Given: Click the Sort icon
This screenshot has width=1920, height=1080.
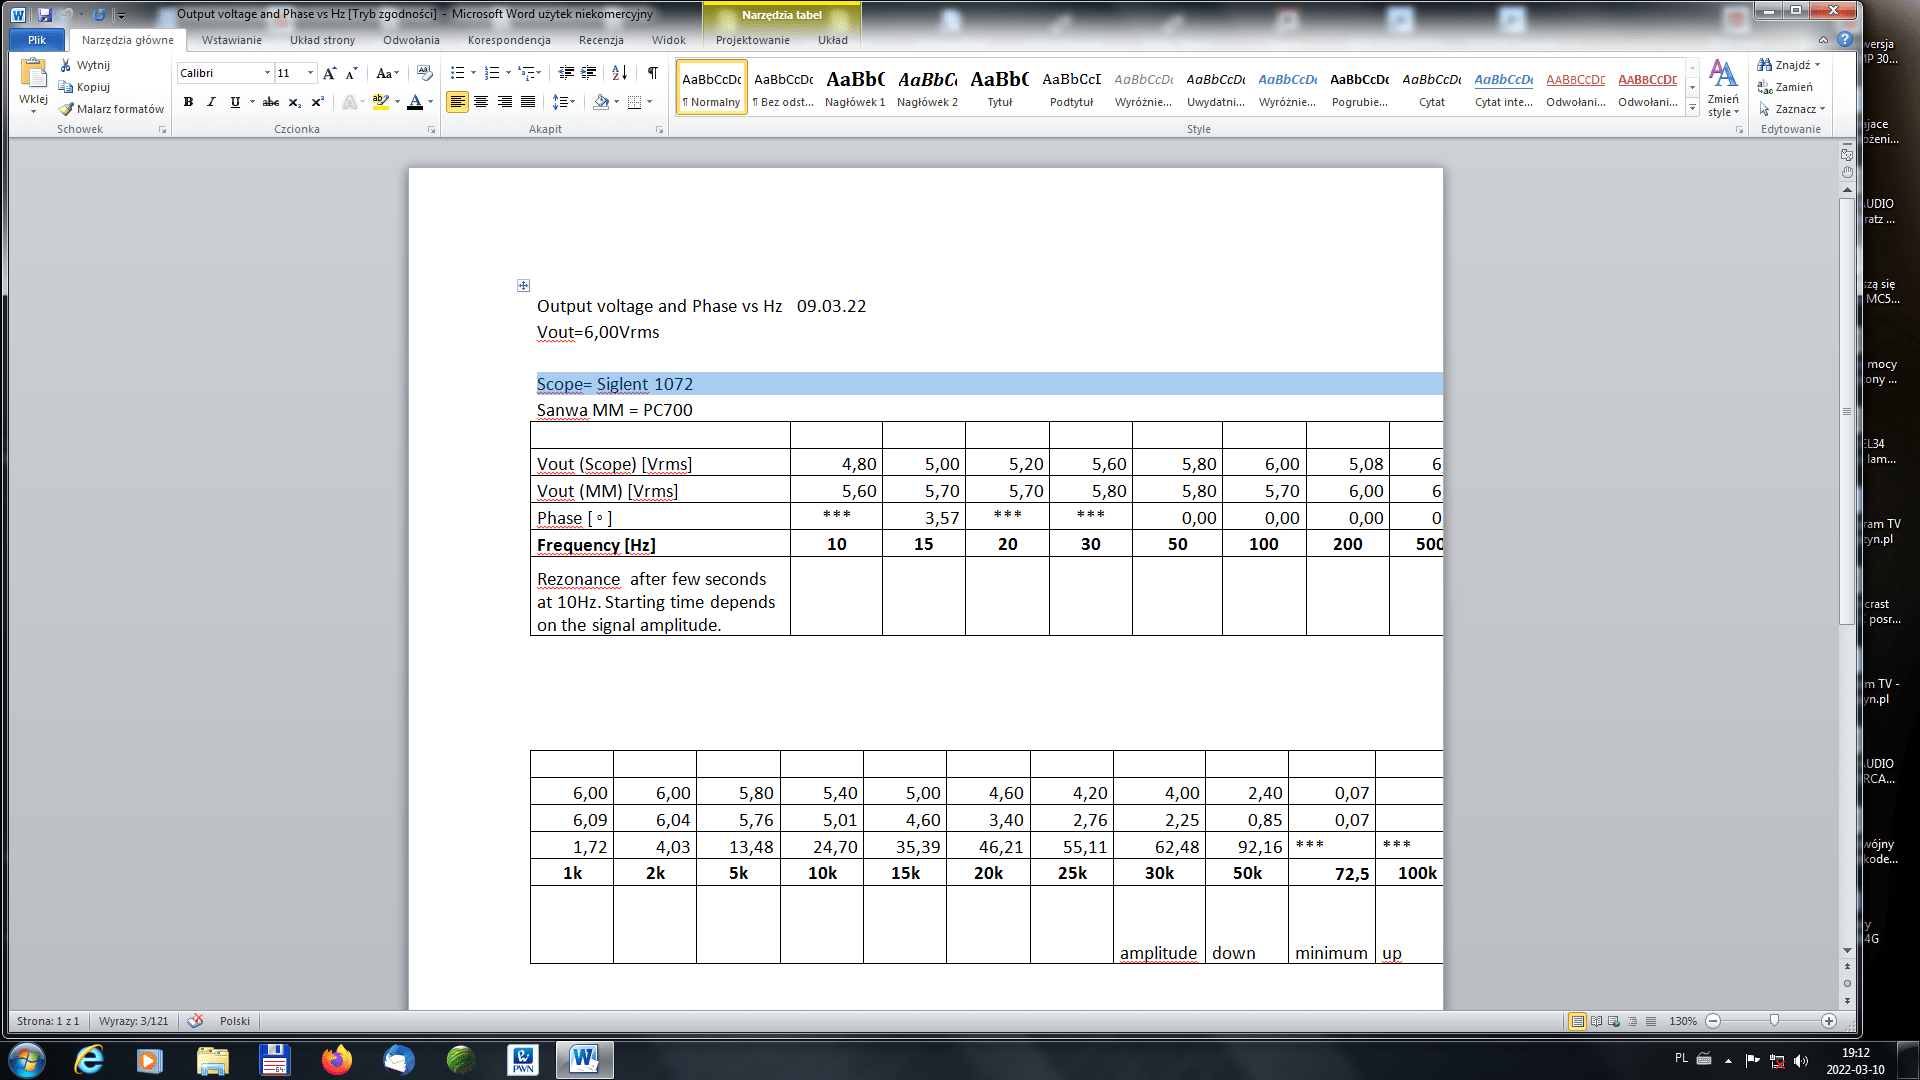Looking at the screenshot, I should [620, 73].
